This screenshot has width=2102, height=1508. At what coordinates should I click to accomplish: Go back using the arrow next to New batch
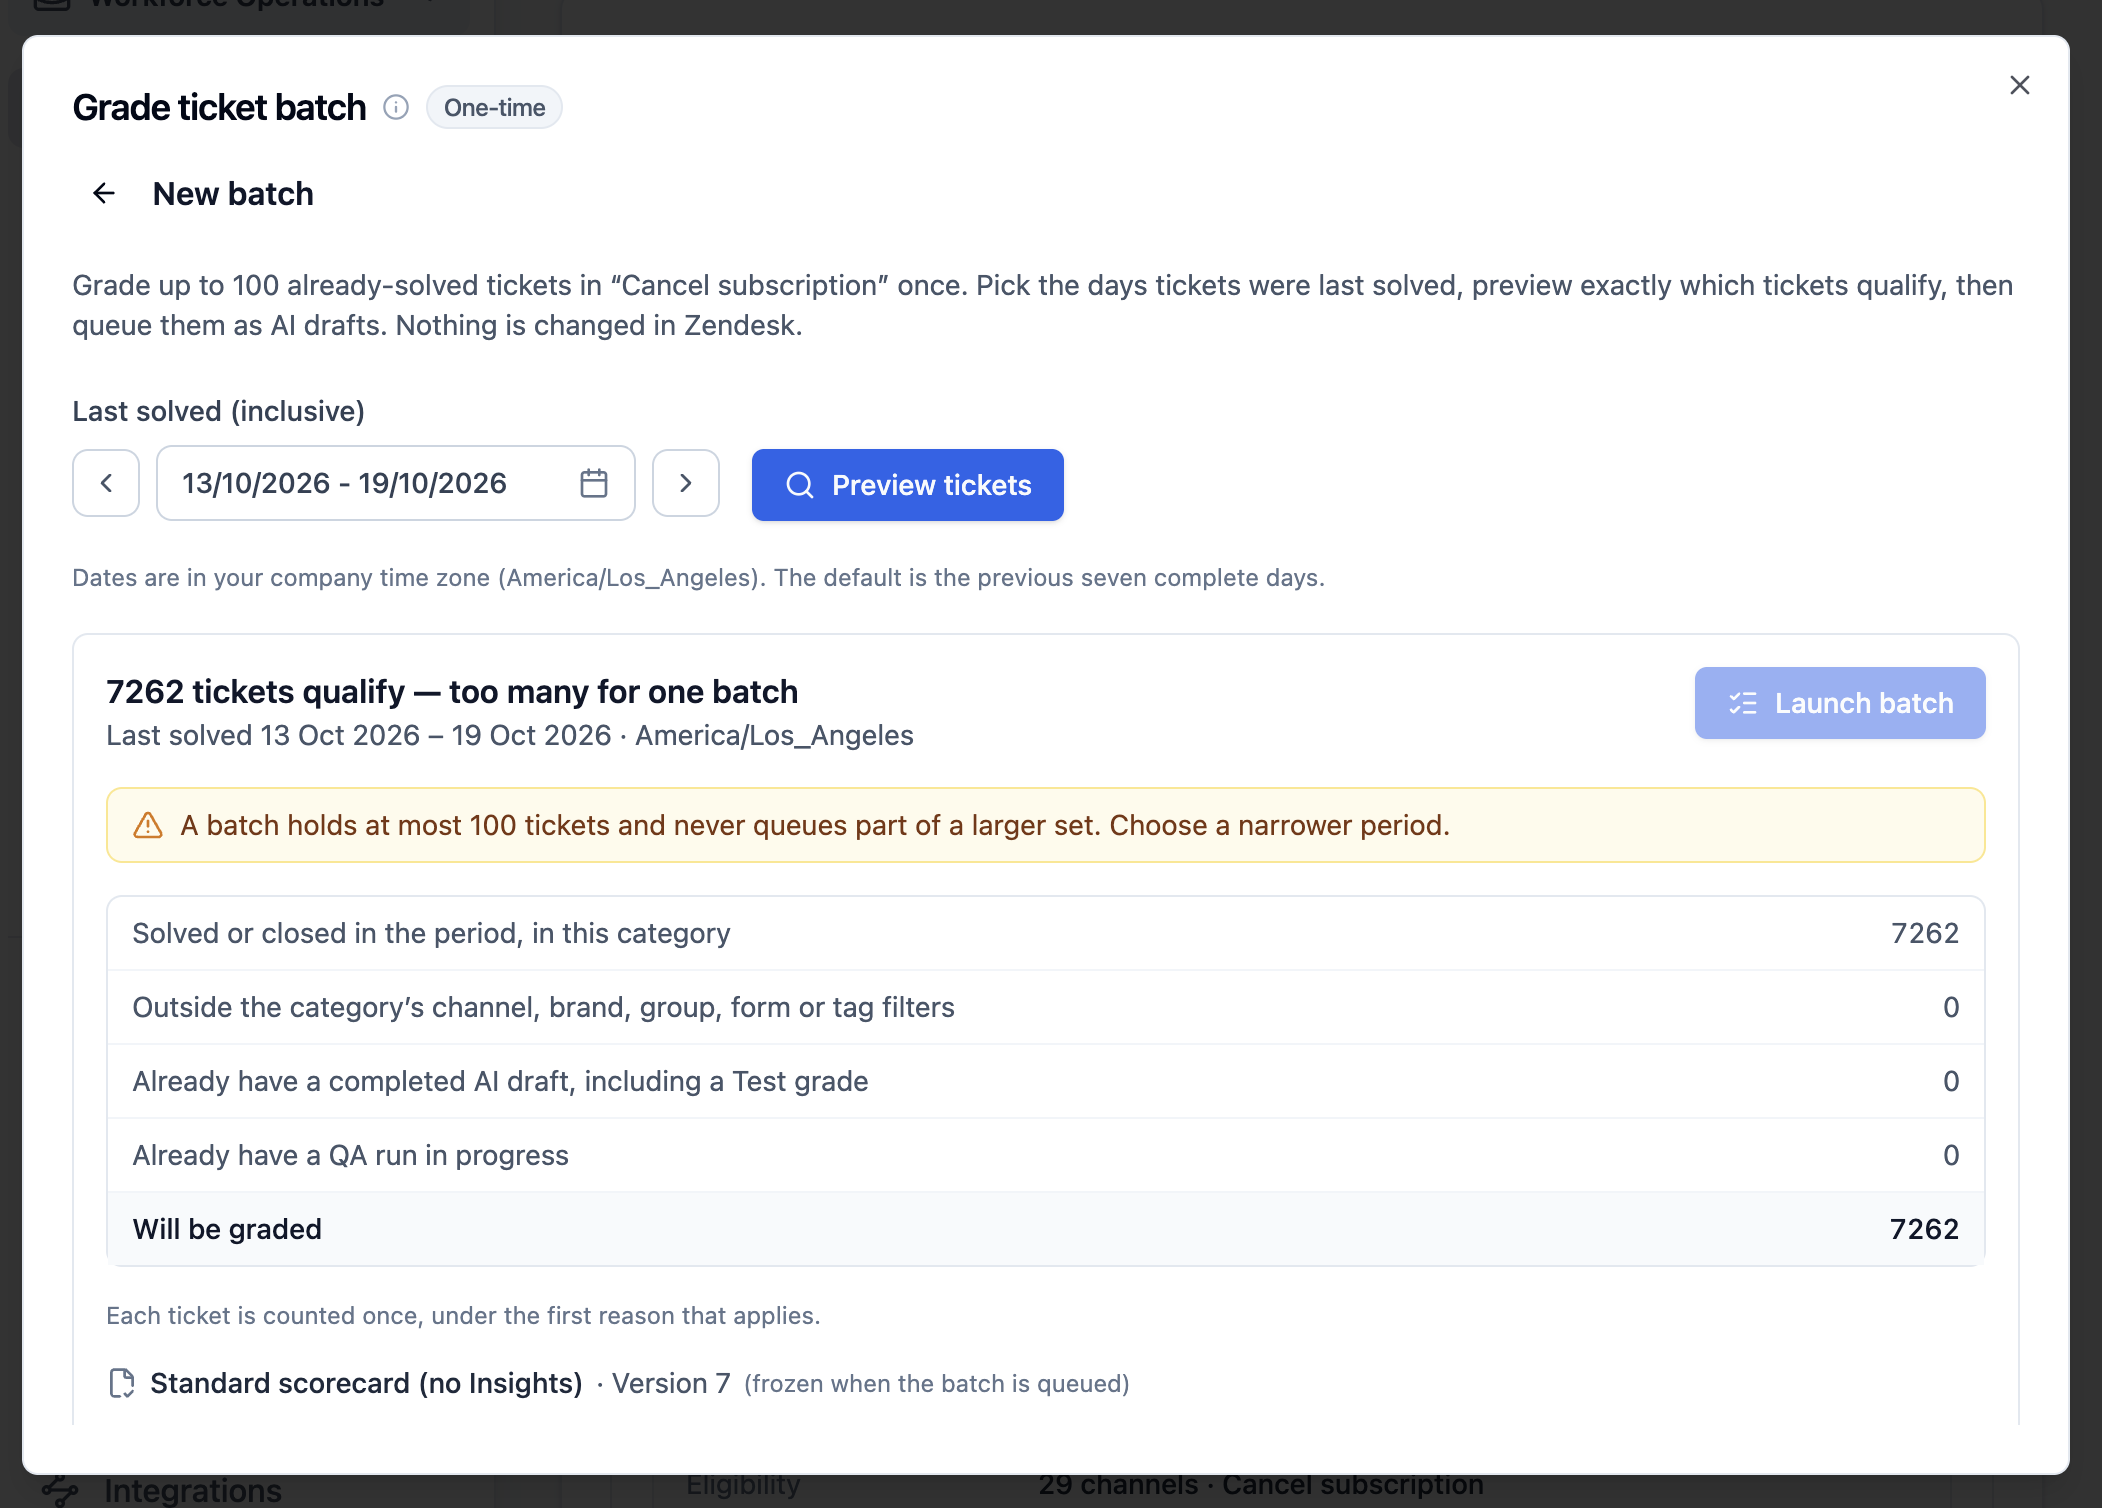click(x=104, y=193)
